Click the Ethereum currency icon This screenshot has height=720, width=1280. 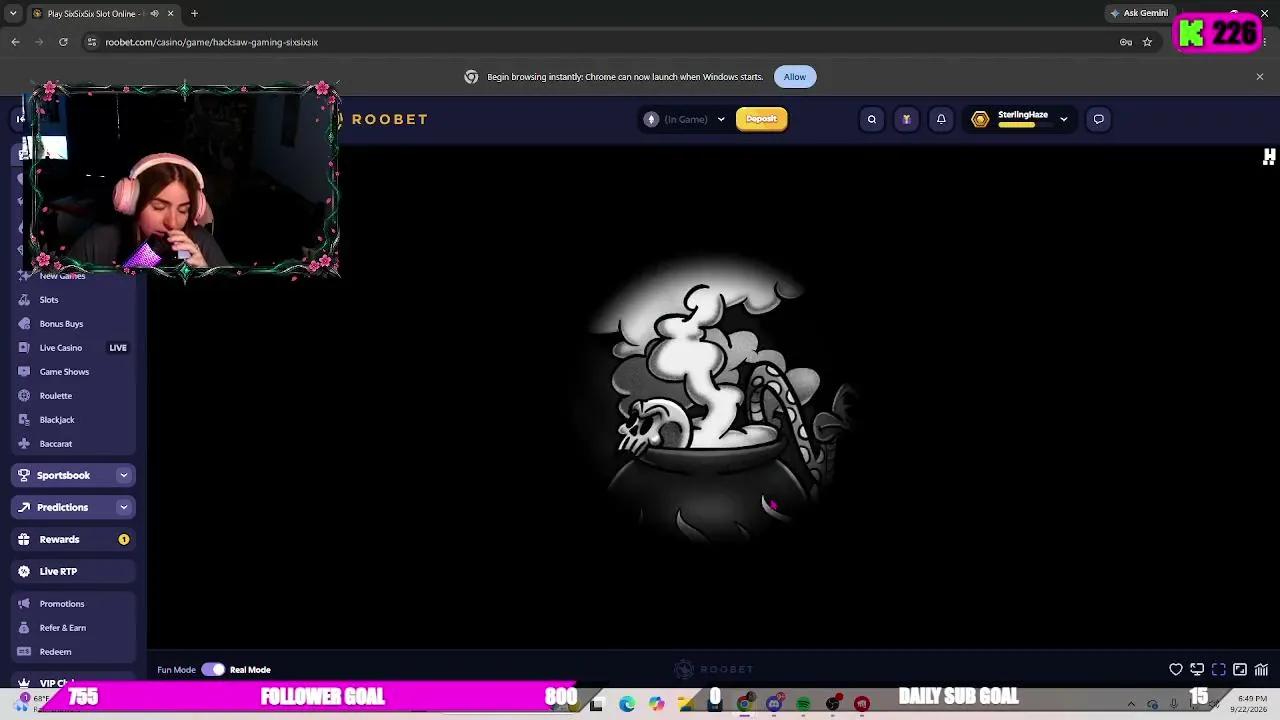coord(652,119)
